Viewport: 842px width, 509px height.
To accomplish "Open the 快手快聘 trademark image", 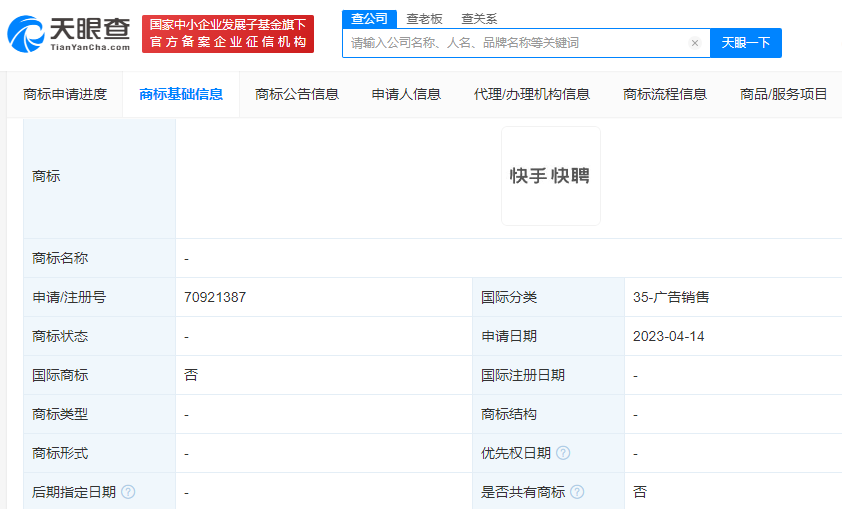I will [x=551, y=176].
